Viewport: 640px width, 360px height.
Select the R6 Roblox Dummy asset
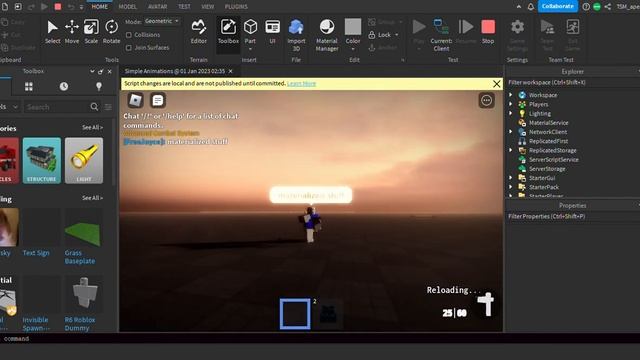83,304
